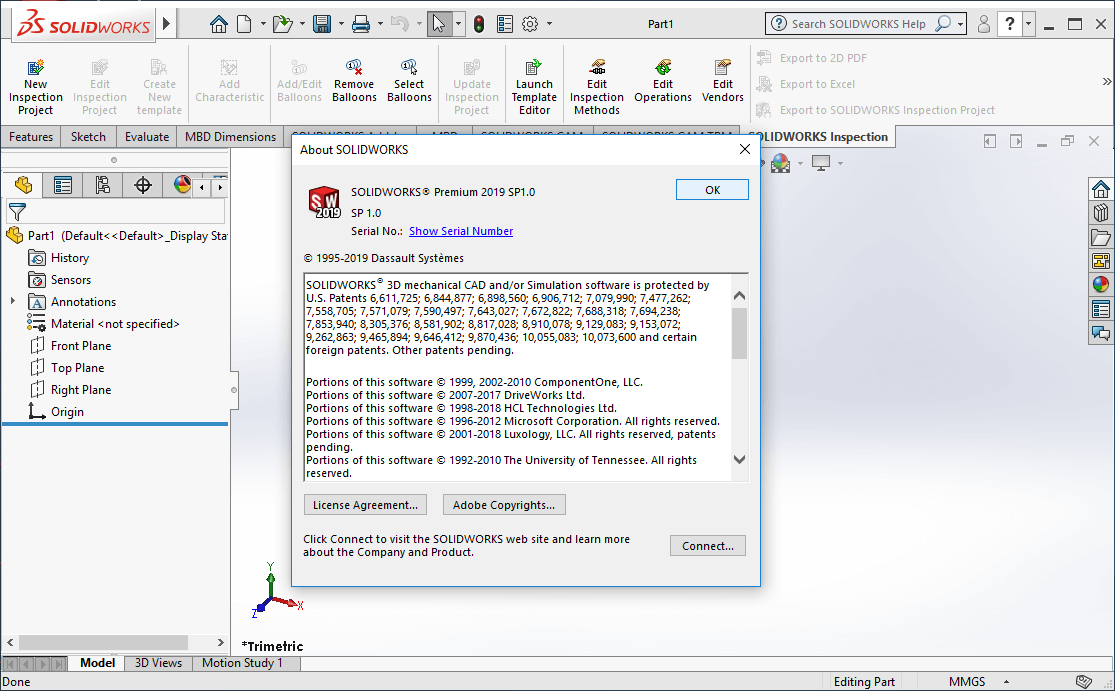This screenshot has width=1115, height=691.
Task: Switch to the Features tab
Action: point(31,136)
